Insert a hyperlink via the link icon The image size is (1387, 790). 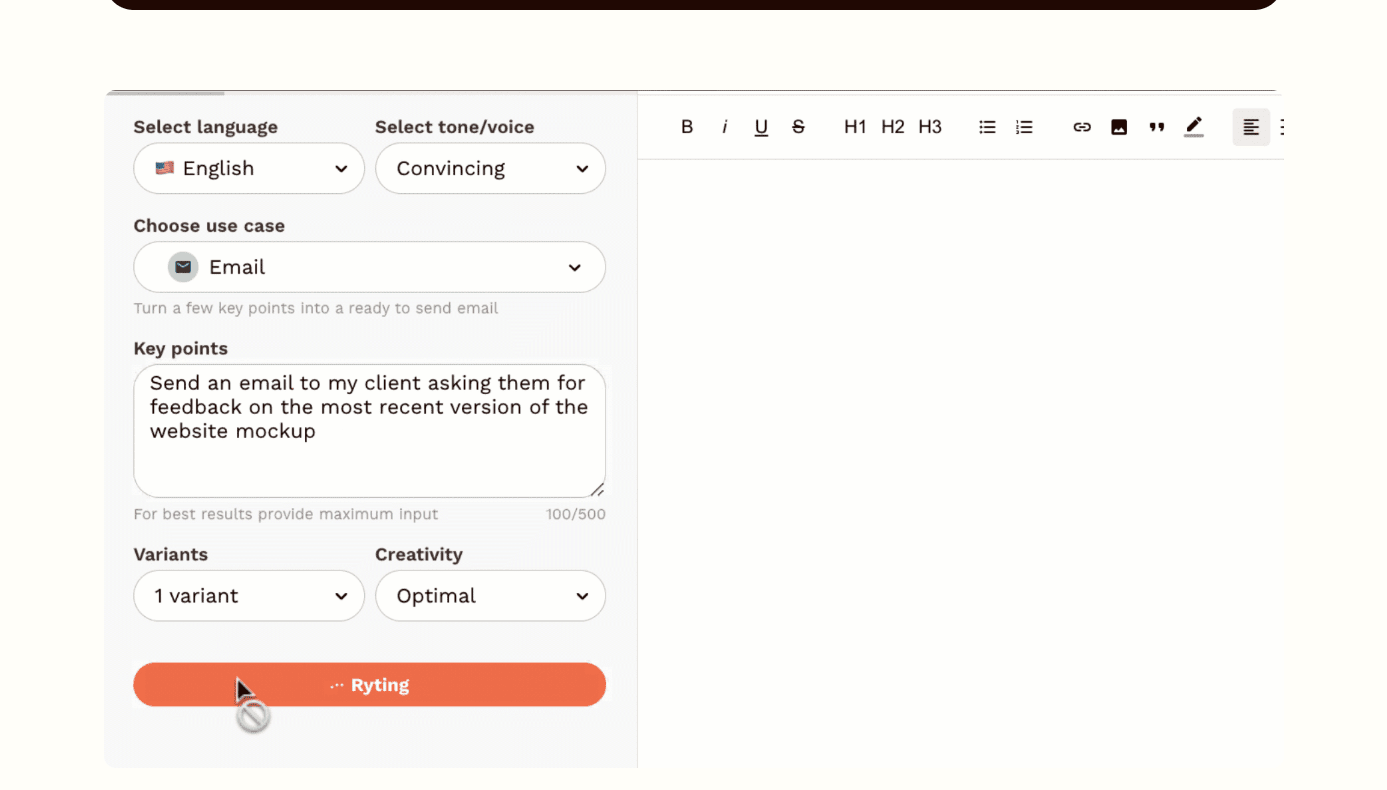[1082, 127]
